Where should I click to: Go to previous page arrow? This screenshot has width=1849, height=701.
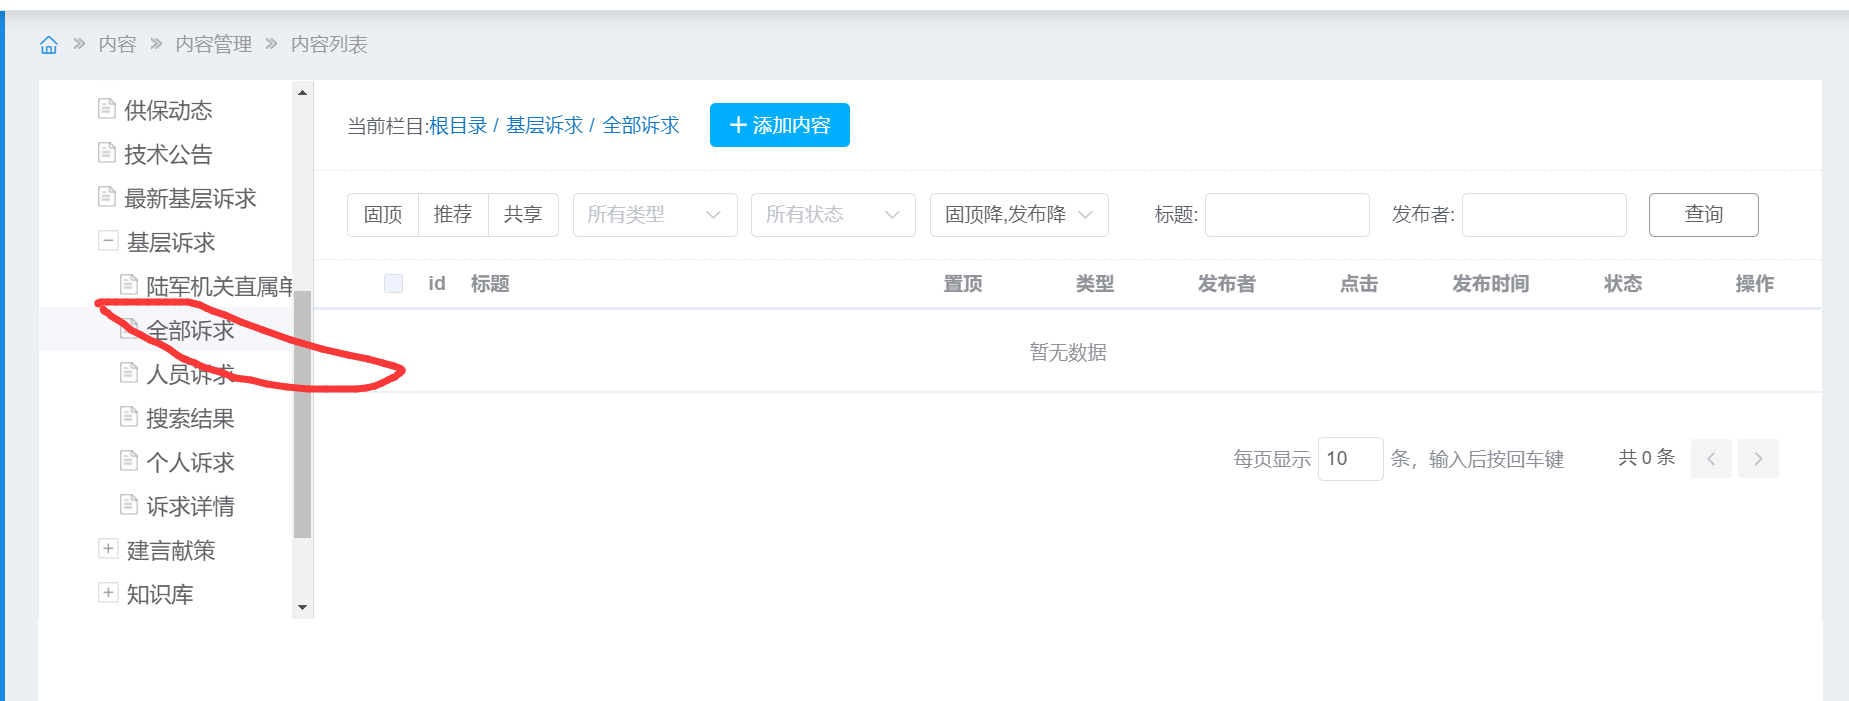pos(1711,459)
